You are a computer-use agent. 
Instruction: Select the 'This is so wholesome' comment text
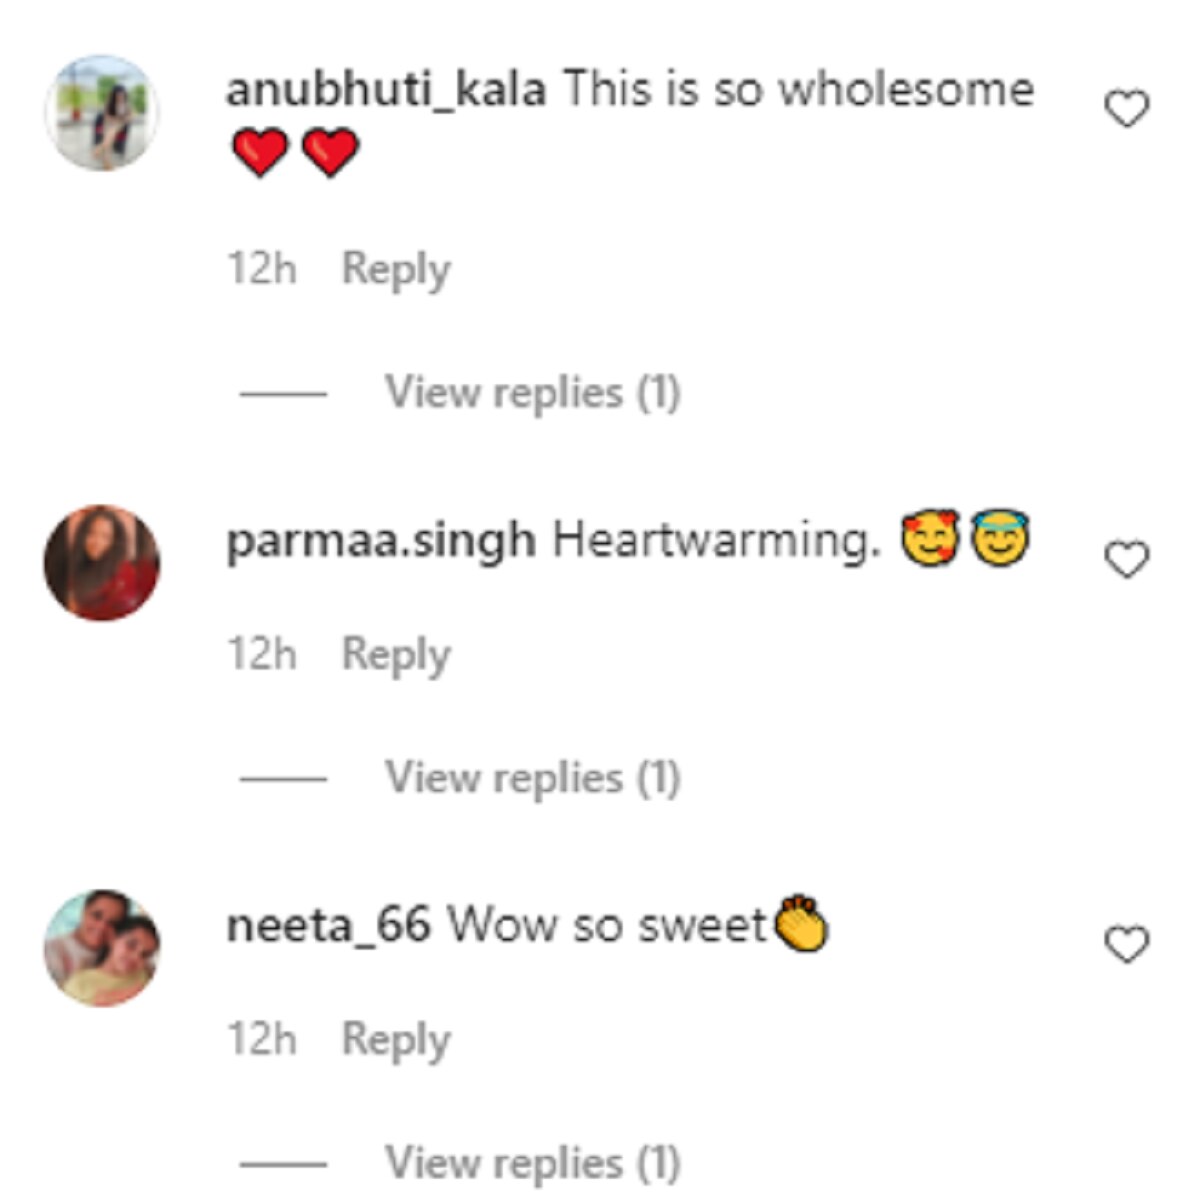(799, 89)
